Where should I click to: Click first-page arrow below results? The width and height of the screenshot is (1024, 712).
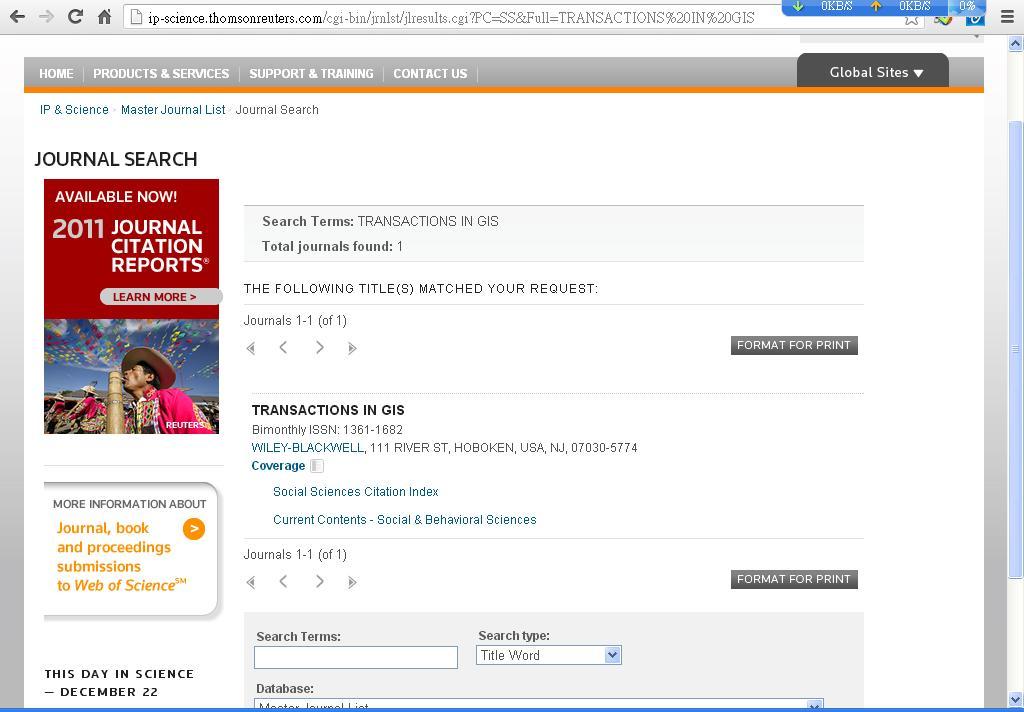tap(250, 582)
